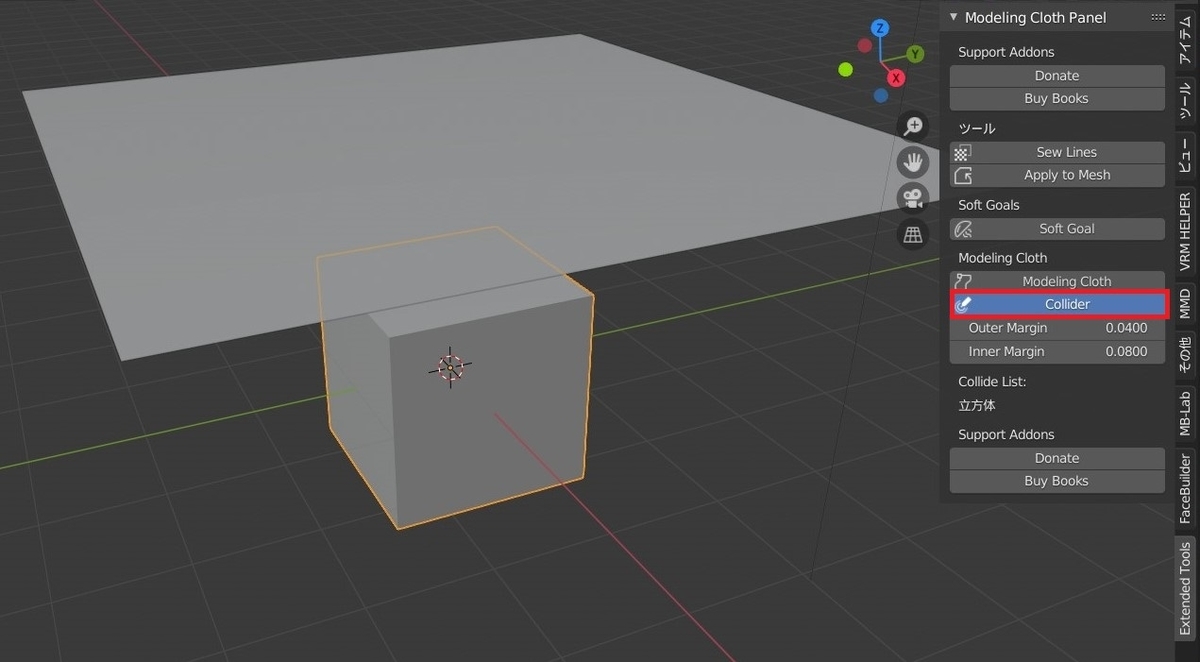Click the upper Buy Books button
The width and height of the screenshot is (1200, 662).
coord(1057,99)
